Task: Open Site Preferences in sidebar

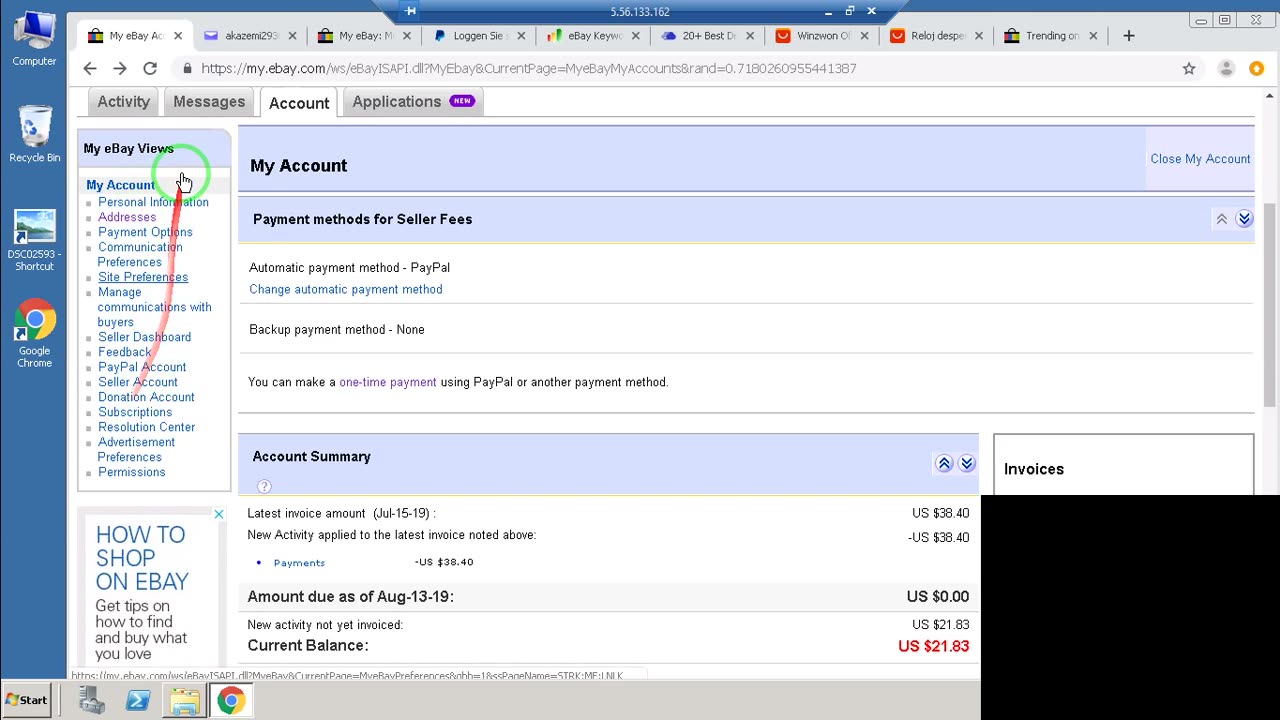Action: 143,277
